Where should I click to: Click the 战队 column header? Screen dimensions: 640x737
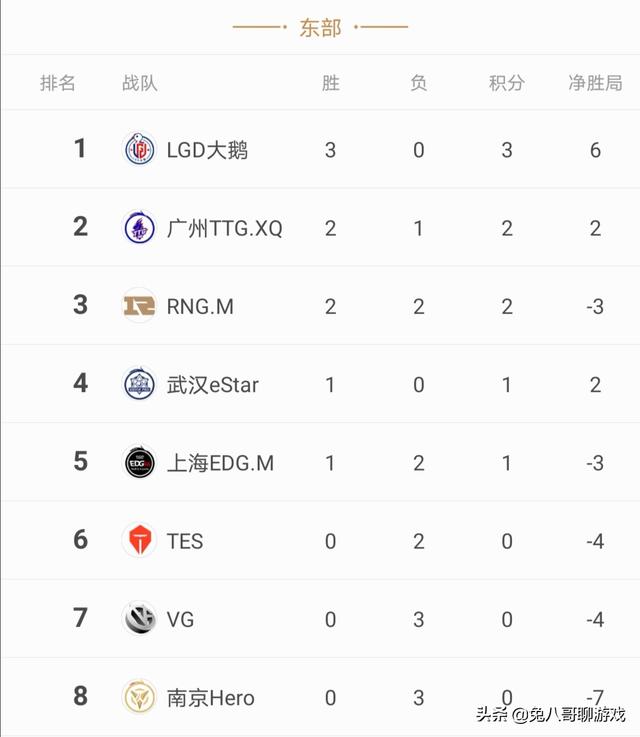140,83
